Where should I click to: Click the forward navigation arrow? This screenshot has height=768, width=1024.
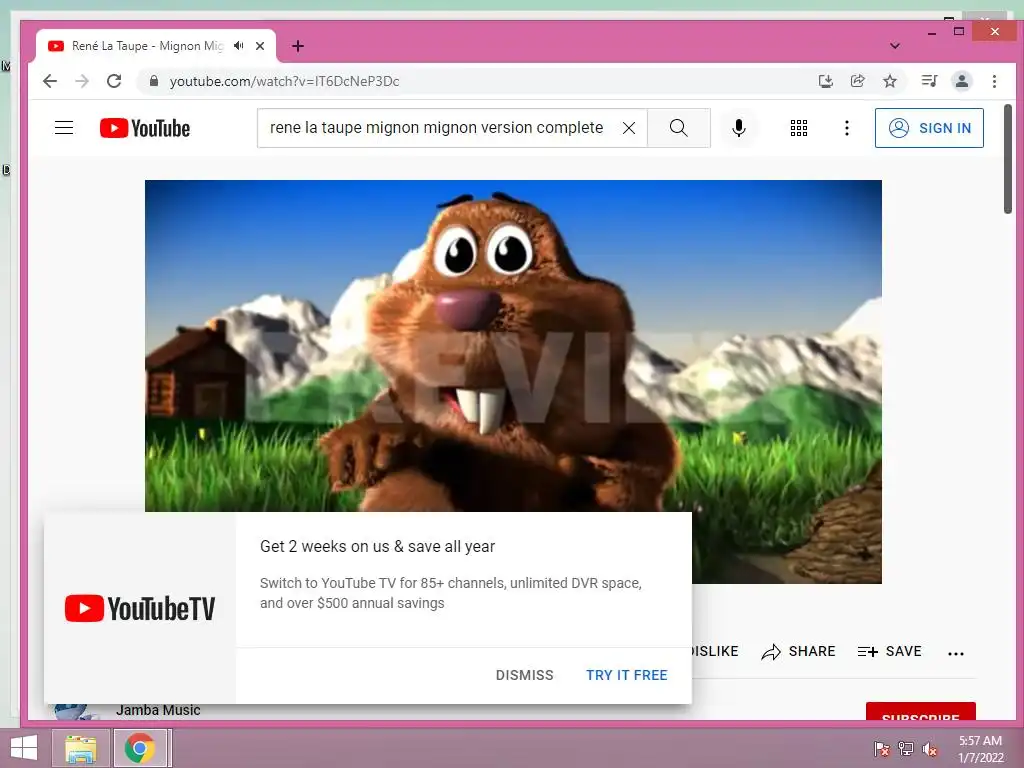(82, 81)
